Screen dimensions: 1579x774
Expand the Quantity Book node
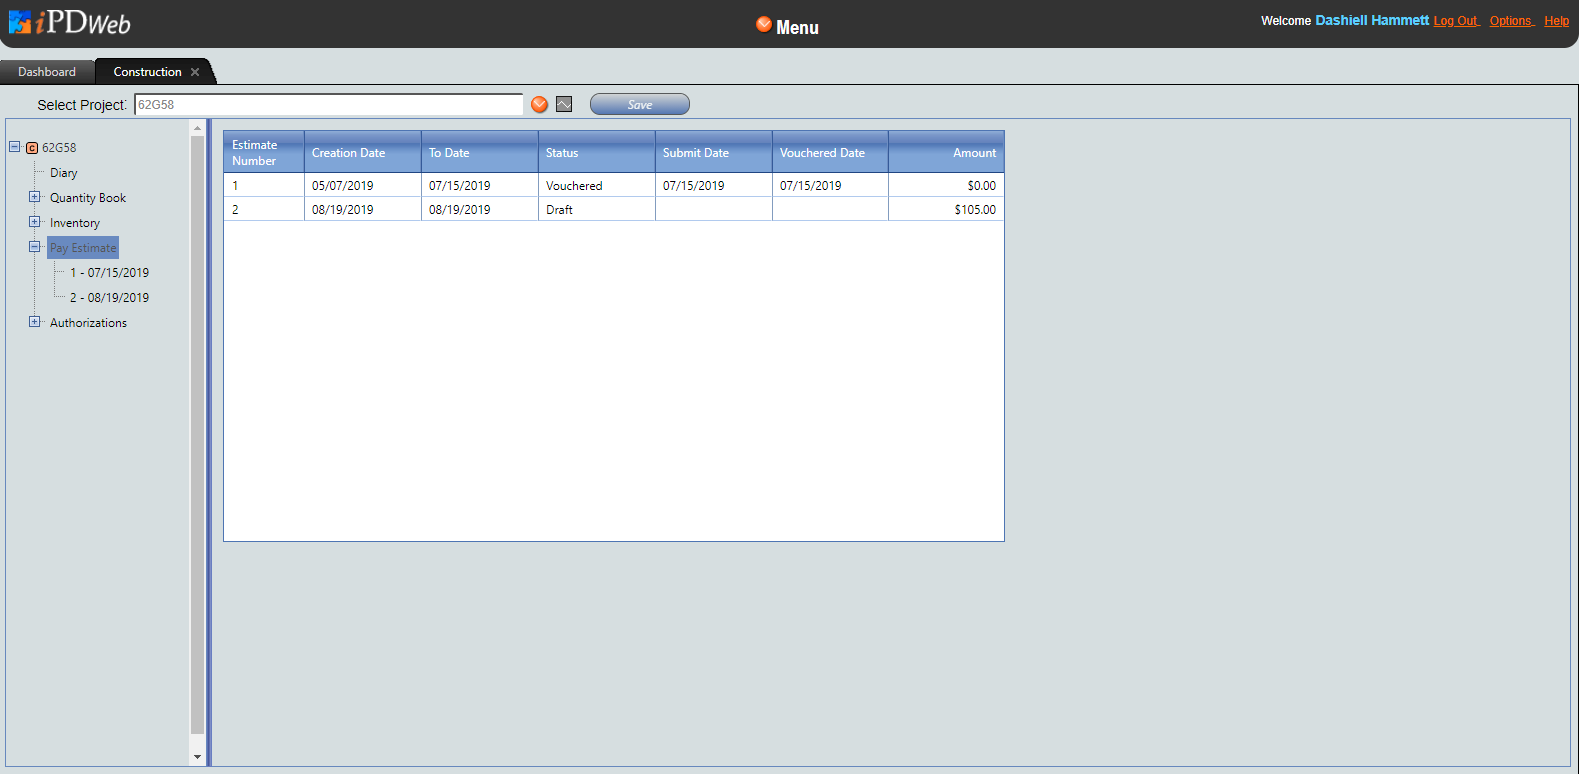(35, 197)
